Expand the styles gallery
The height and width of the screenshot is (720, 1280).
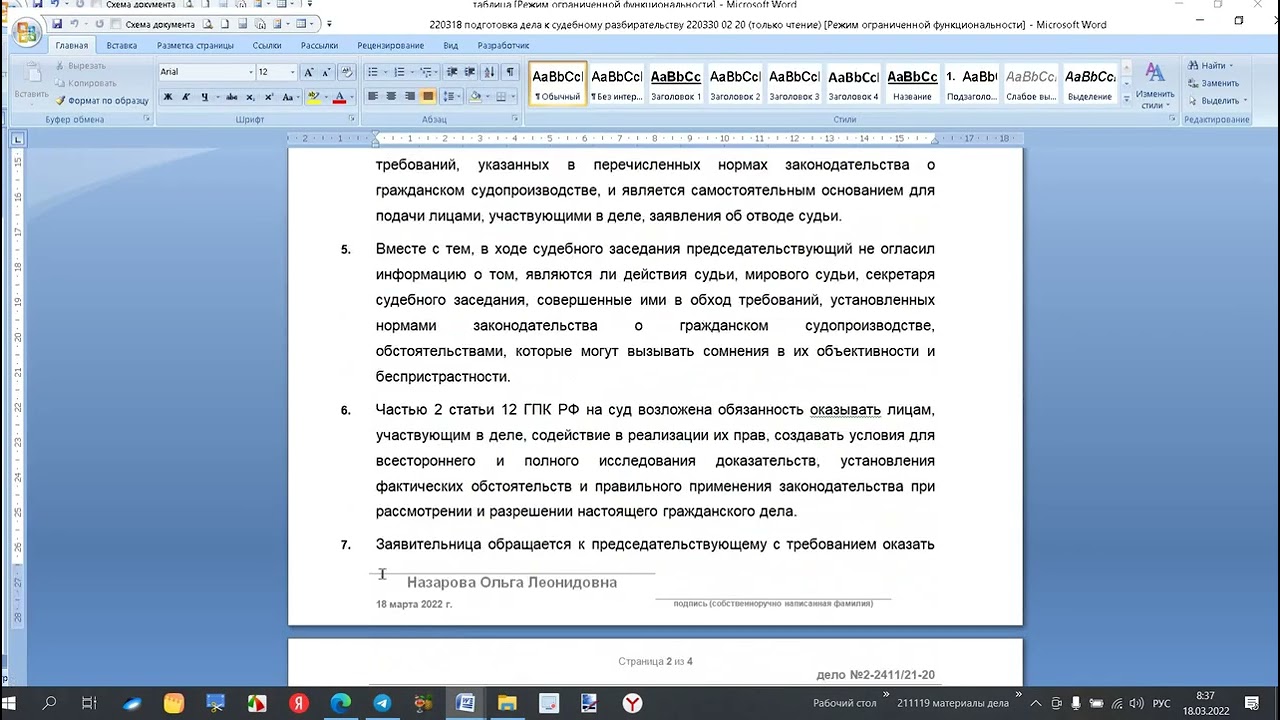pyautogui.click(x=1126, y=99)
